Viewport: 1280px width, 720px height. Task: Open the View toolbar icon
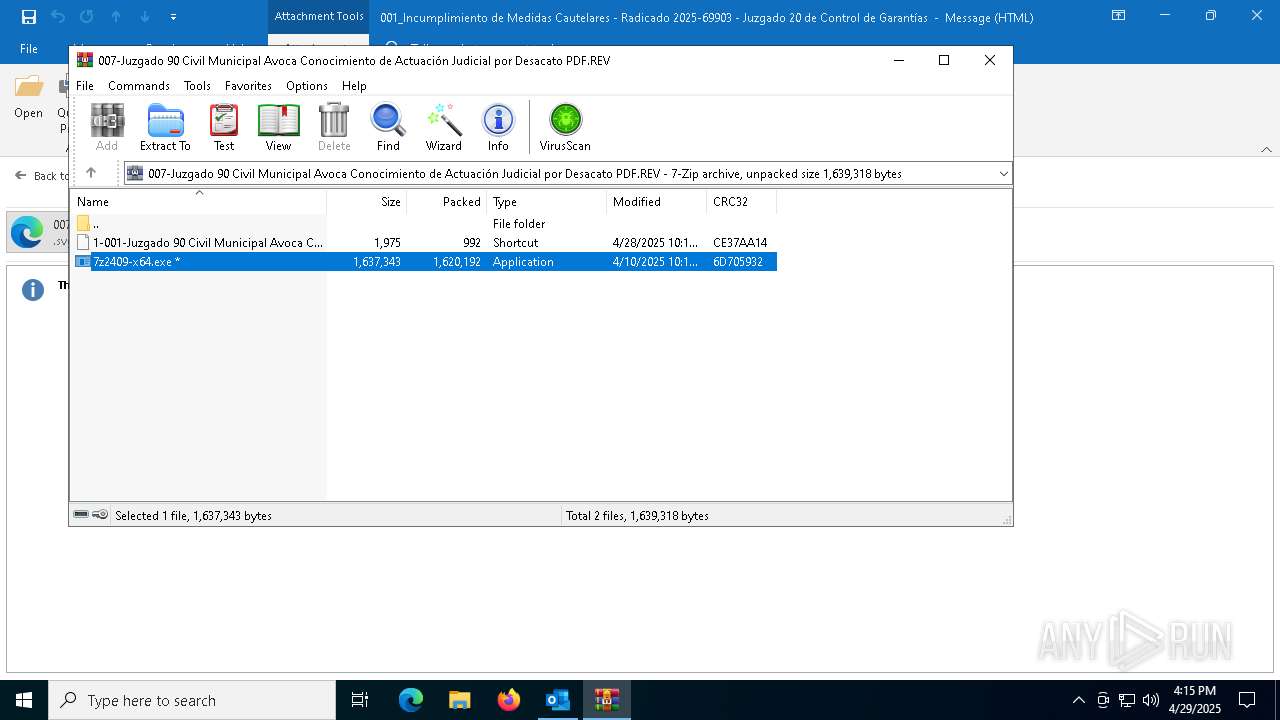pyautogui.click(x=278, y=127)
